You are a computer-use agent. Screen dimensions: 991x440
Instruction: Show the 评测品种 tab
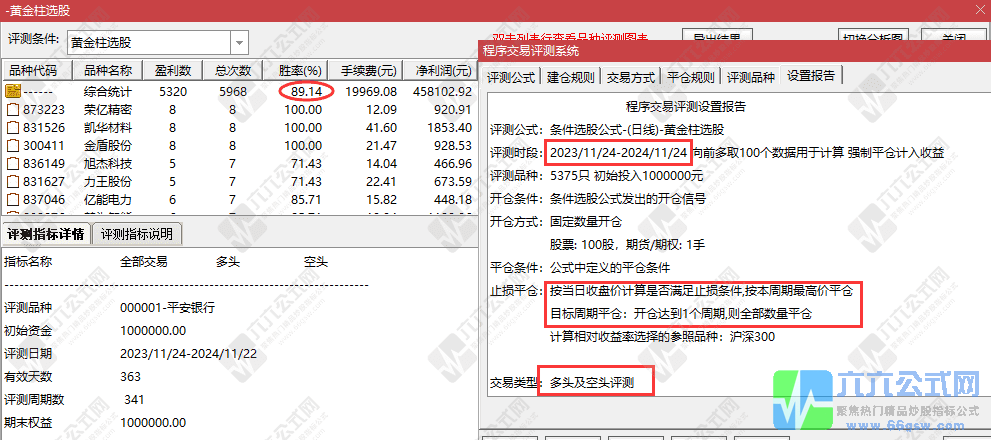point(751,77)
